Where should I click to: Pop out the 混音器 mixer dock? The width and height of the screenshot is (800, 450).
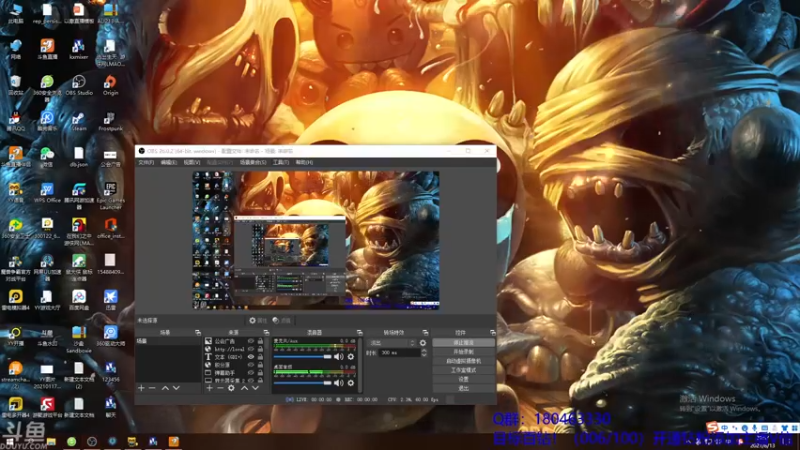tap(360, 333)
